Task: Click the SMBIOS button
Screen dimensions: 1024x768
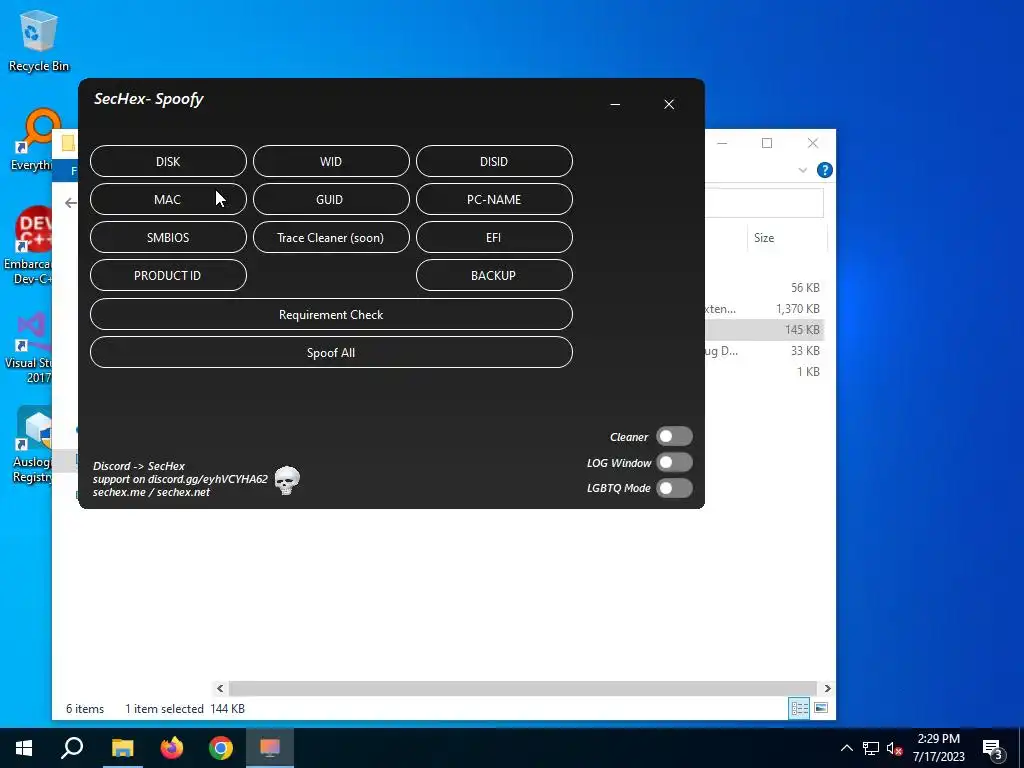Action: click(168, 237)
